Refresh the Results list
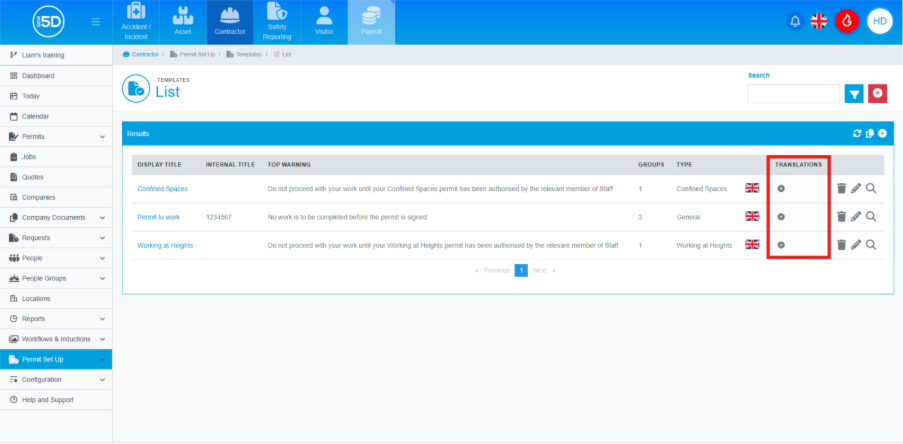The image size is (903, 444). pyautogui.click(x=856, y=133)
